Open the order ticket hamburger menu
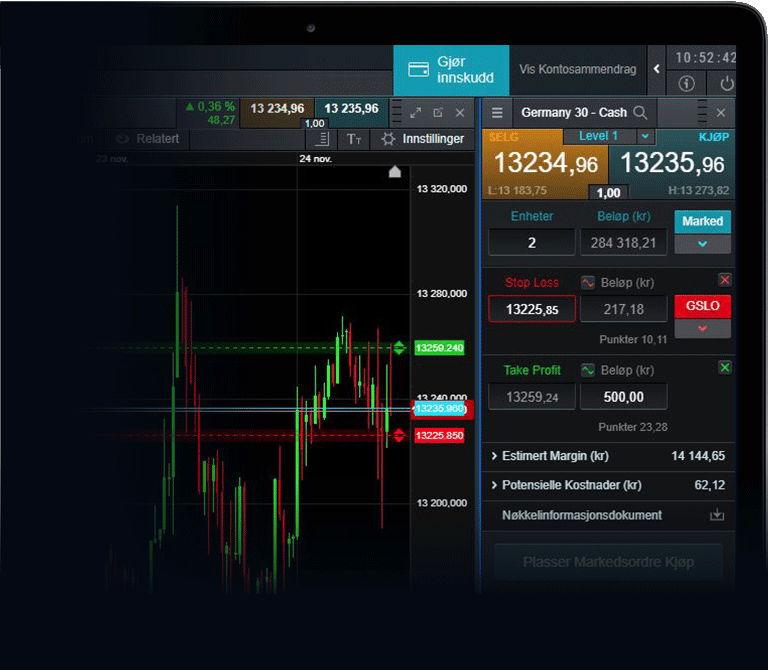Screen dimensions: 768x670 (497, 113)
